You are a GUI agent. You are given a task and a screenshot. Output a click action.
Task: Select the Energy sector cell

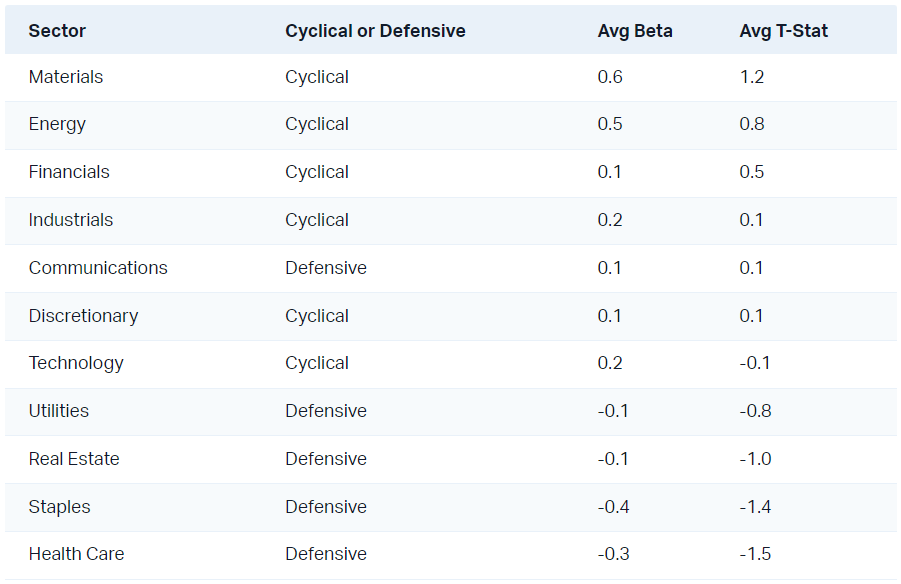click(x=57, y=124)
